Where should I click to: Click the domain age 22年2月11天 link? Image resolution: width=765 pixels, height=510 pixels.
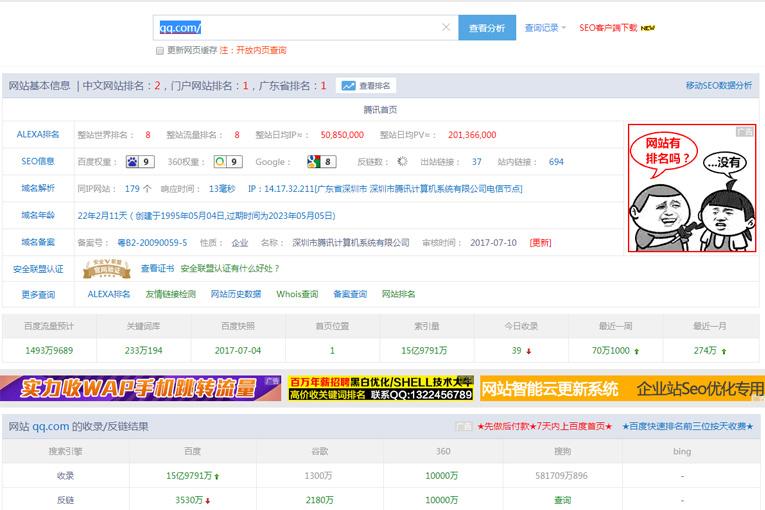206,216
